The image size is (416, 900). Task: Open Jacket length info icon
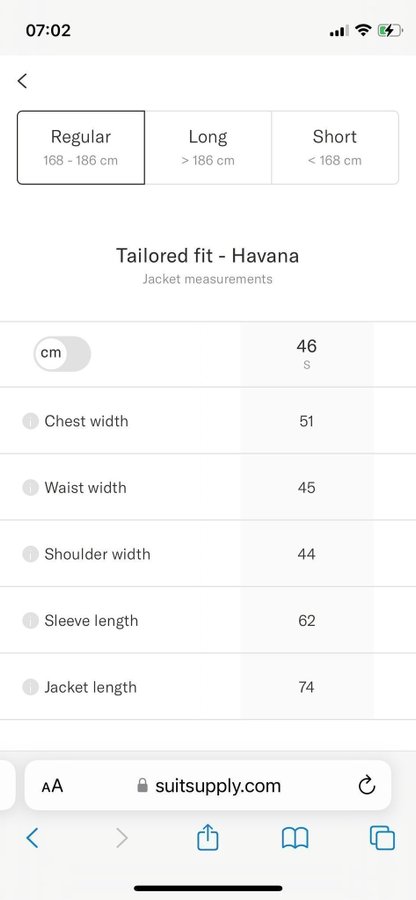pyautogui.click(x=30, y=688)
